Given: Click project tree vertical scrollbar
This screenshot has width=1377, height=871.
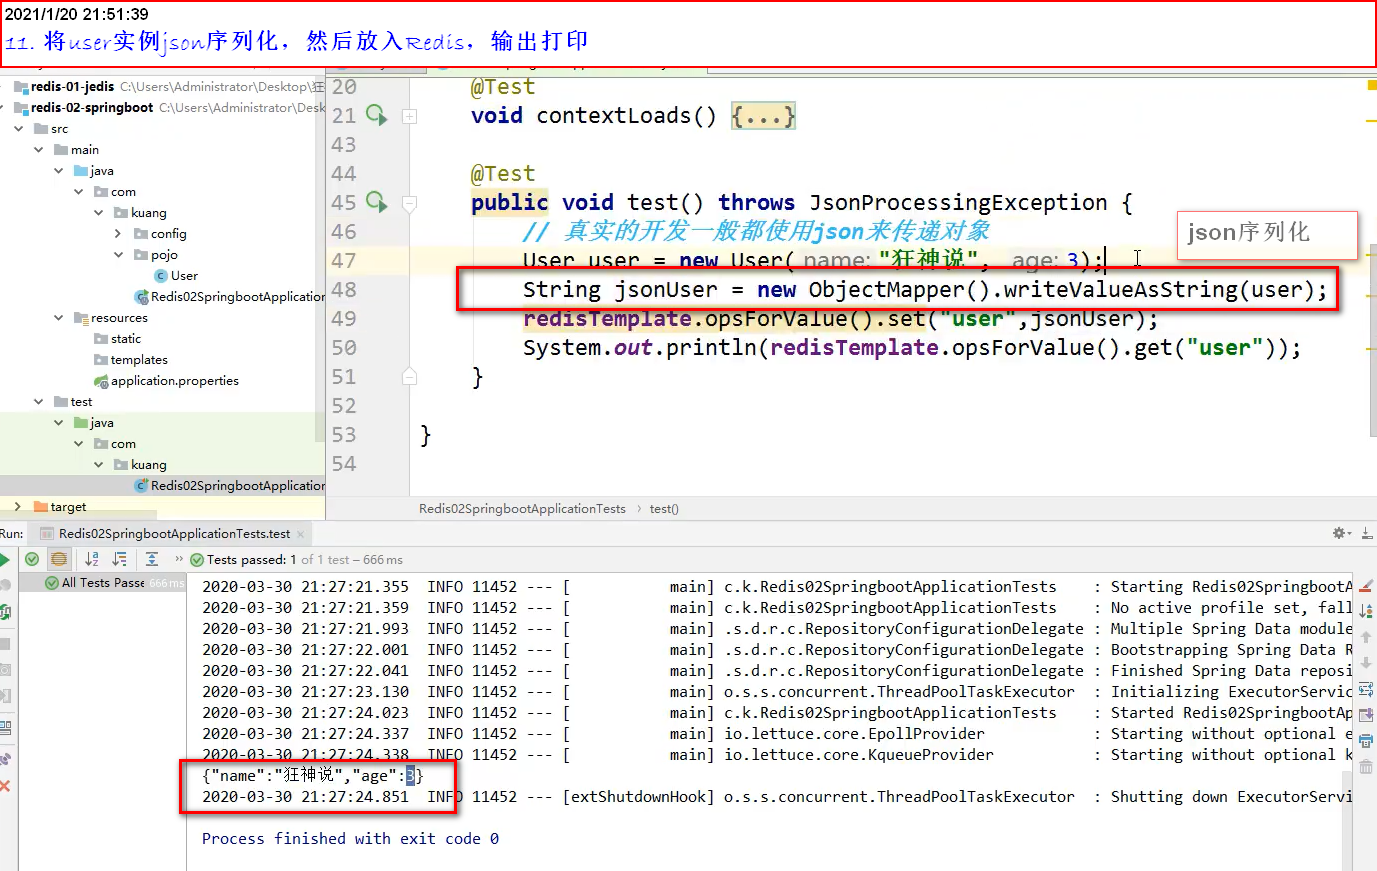Looking at the screenshot, I should 320,260.
